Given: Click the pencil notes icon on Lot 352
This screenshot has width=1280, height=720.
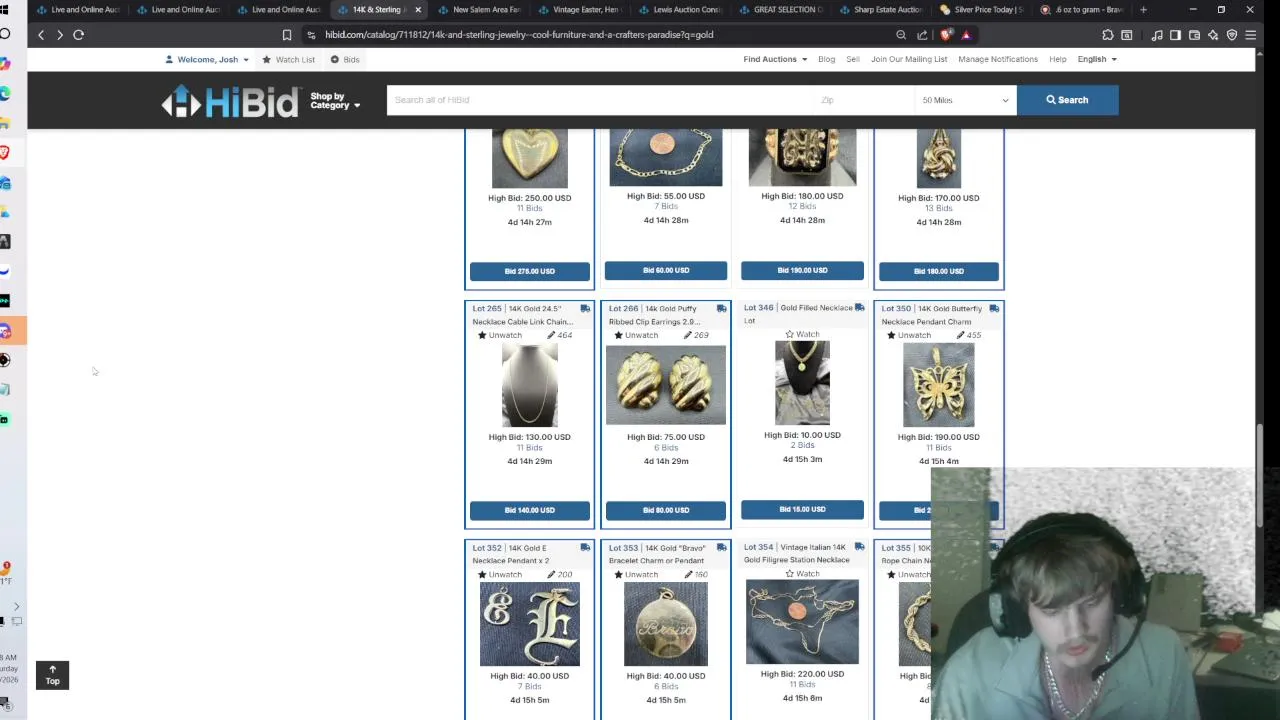Looking at the screenshot, I should point(551,575).
